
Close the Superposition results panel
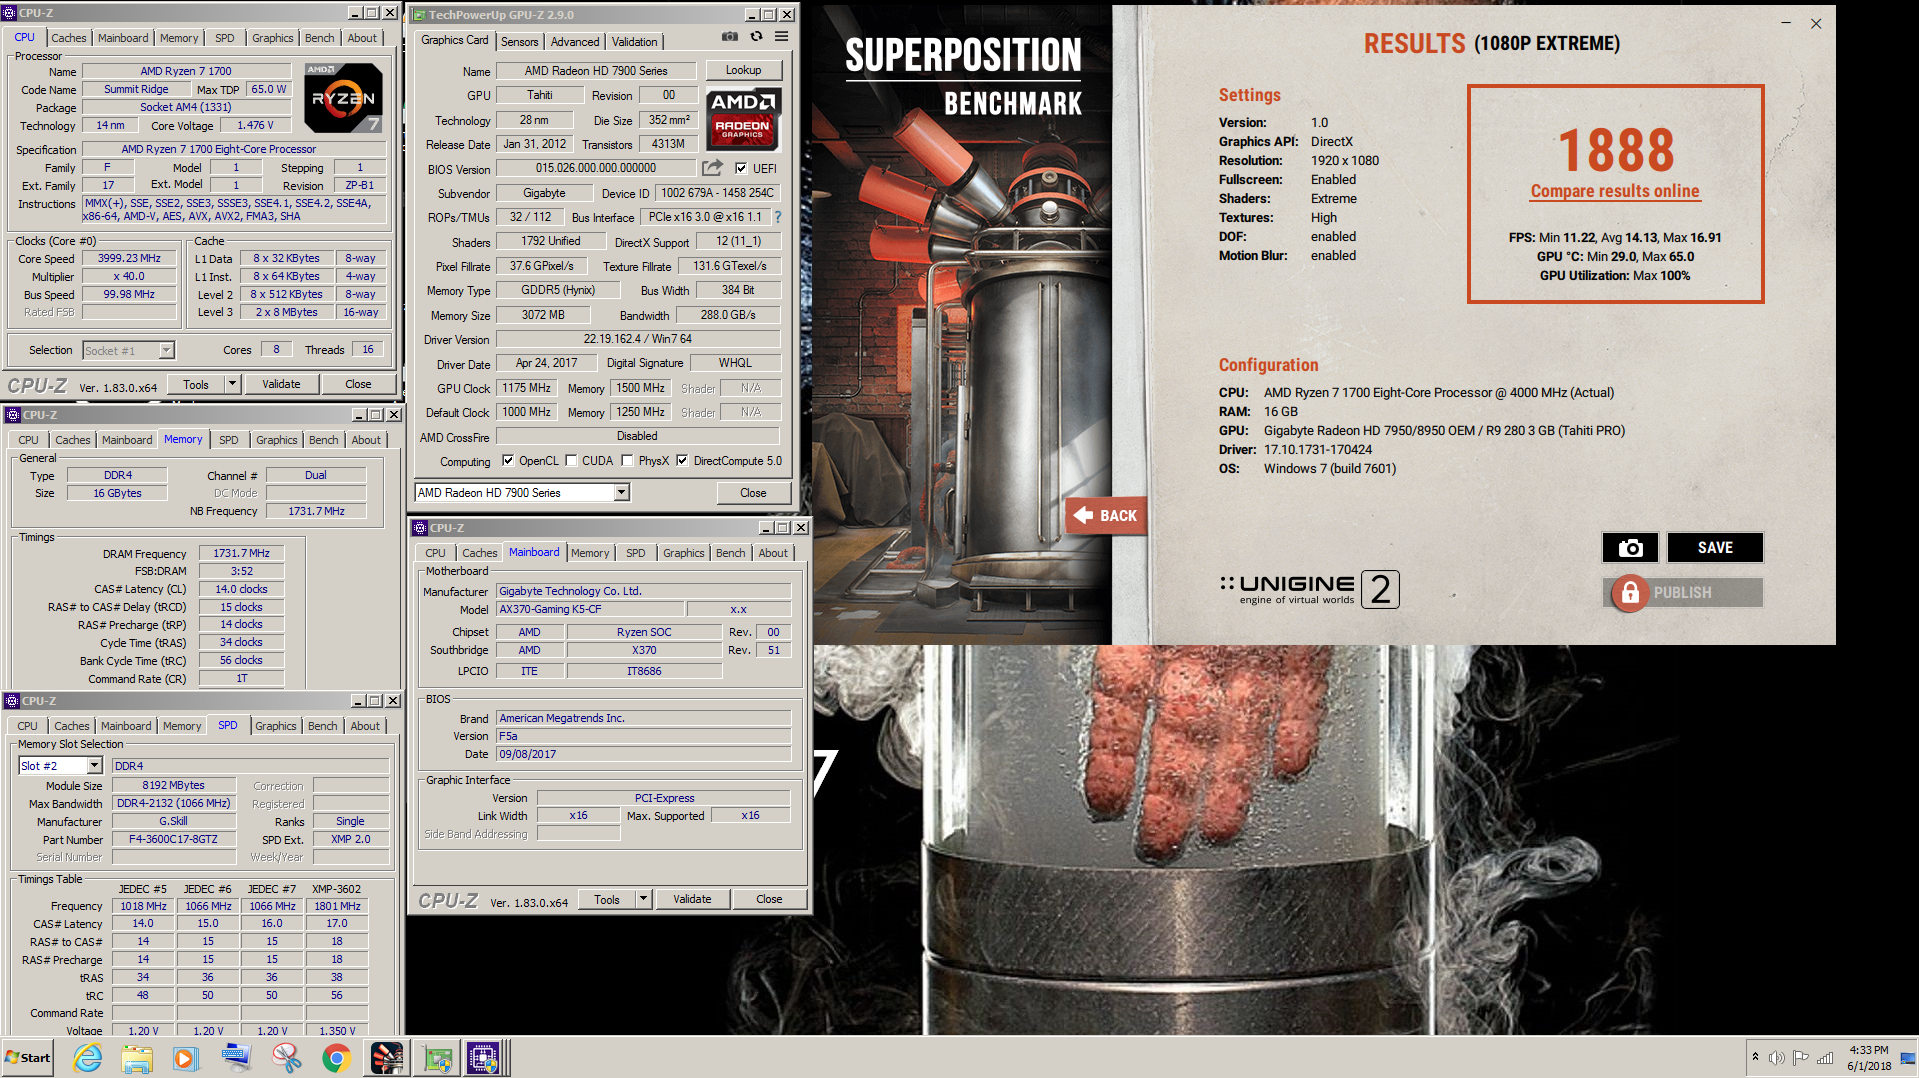click(x=1816, y=24)
